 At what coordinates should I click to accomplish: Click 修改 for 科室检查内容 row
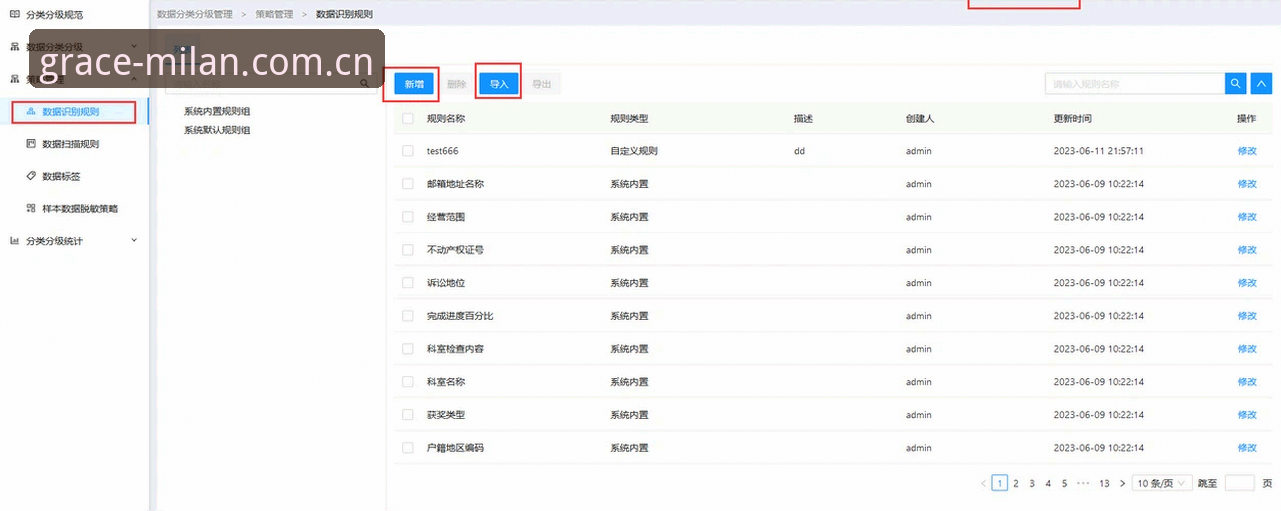coord(1247,349)
